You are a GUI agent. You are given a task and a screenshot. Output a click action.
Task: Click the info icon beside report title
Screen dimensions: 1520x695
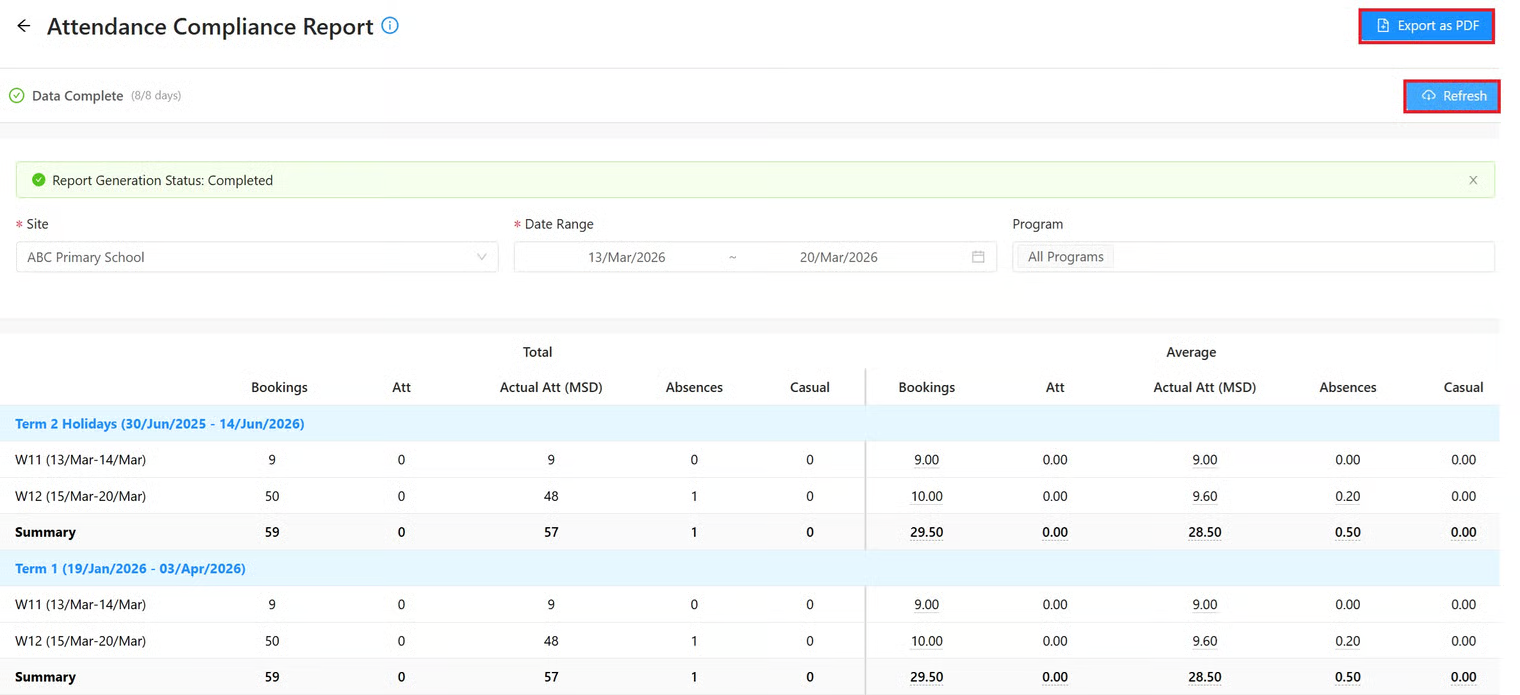(390, 27)
